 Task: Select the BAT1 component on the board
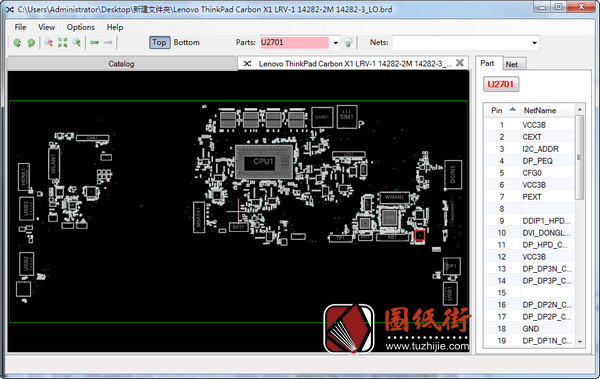(x=239, y=227)
